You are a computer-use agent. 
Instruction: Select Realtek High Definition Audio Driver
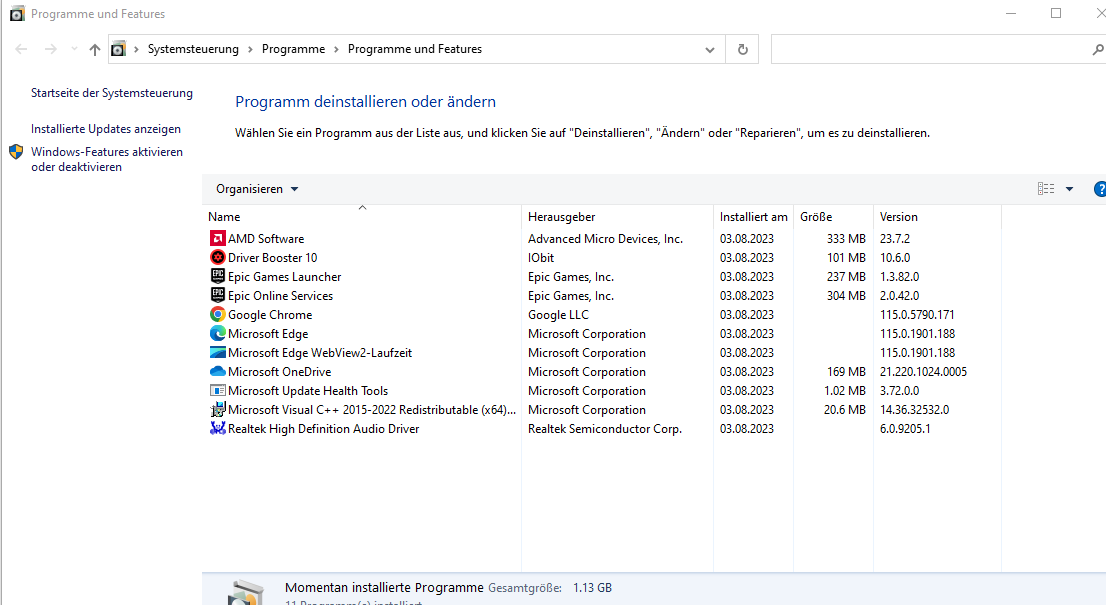323,429
